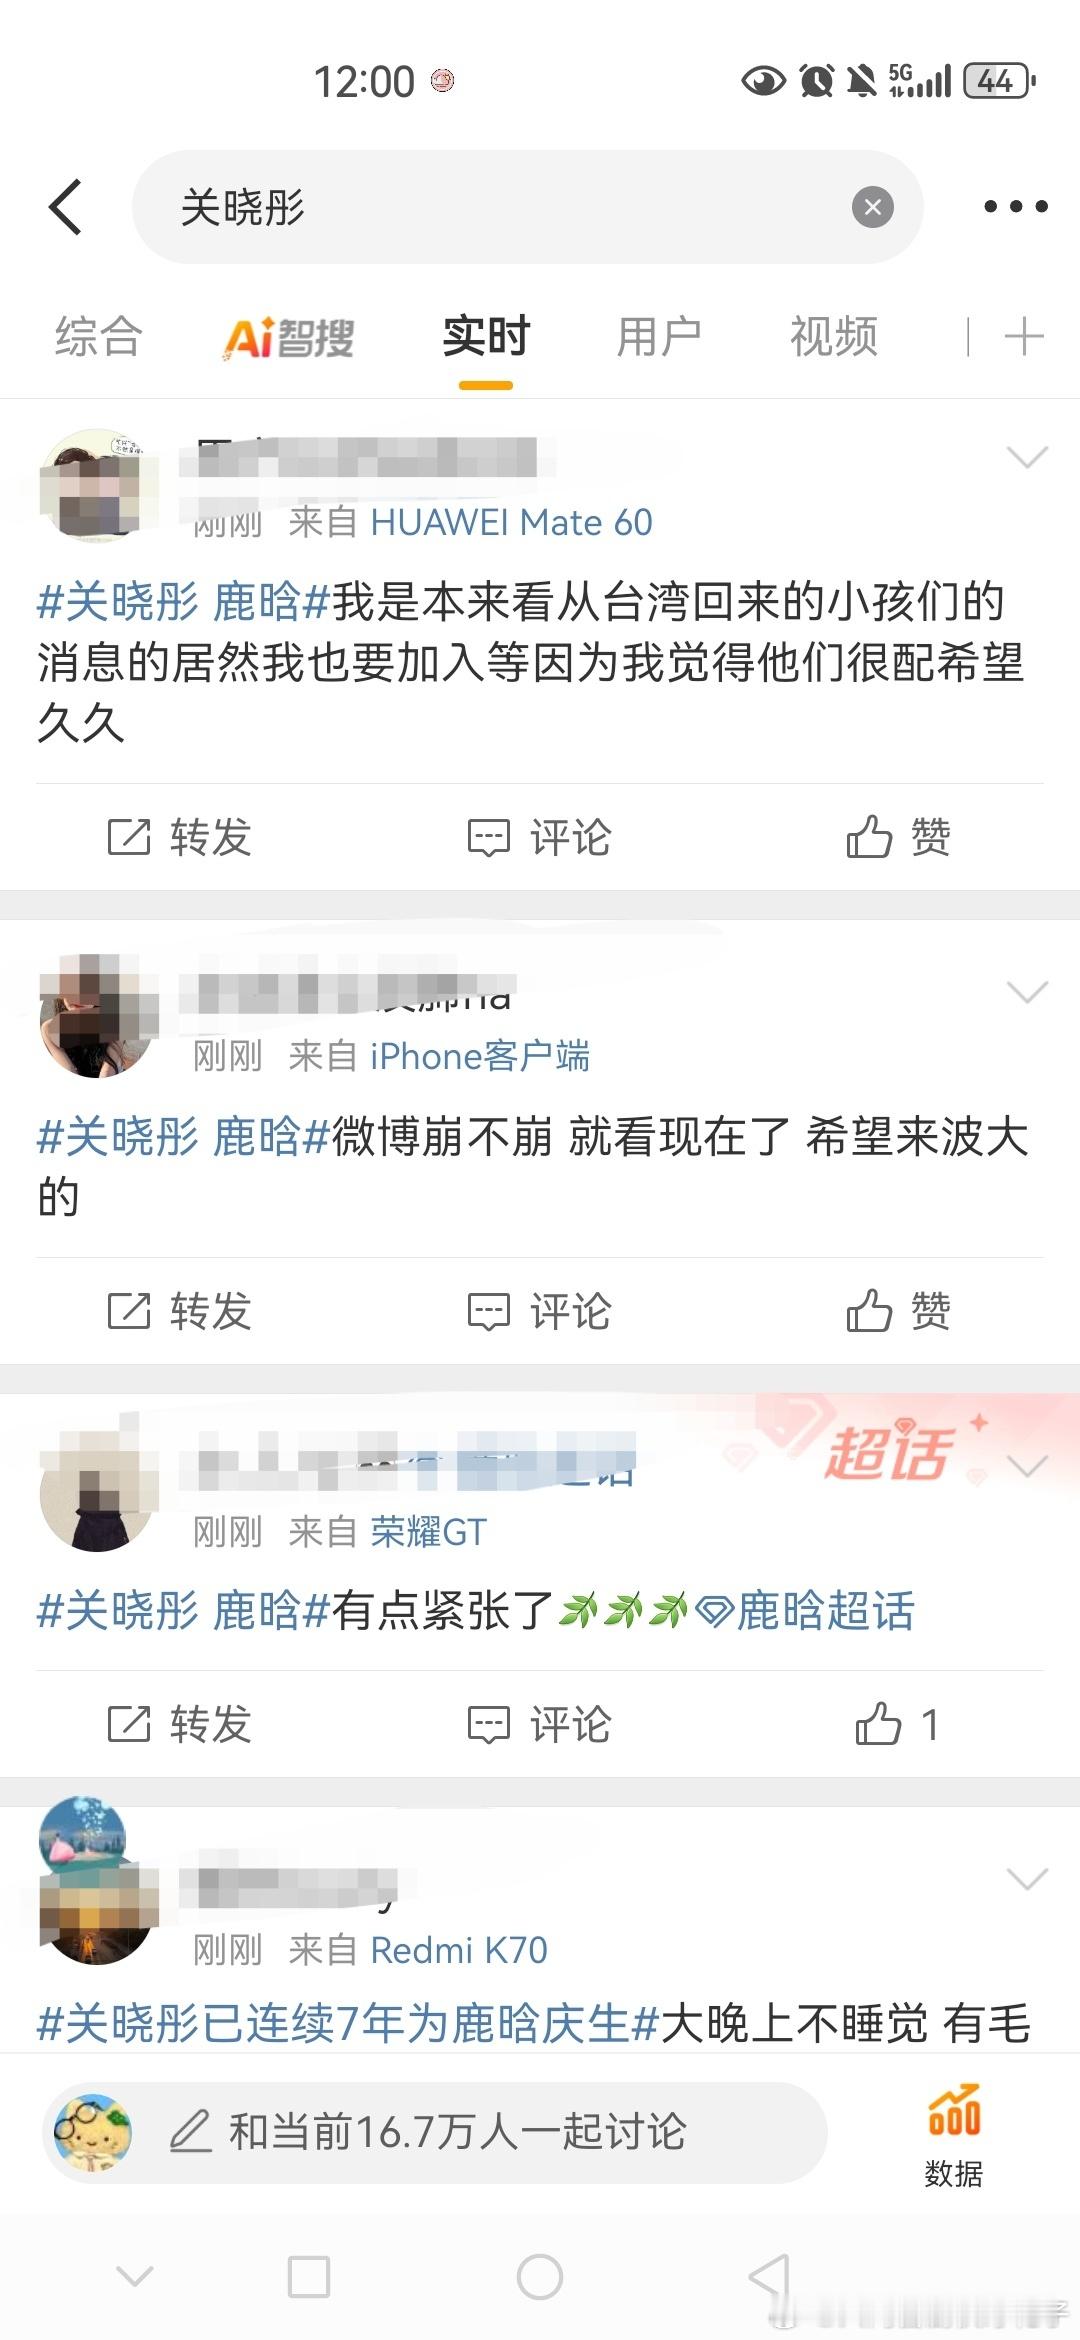Image resolution: width=1080 pixels, height=2340 pixels.
Task: Switch to the 综合 tab
Action: (x=99, y=336)
